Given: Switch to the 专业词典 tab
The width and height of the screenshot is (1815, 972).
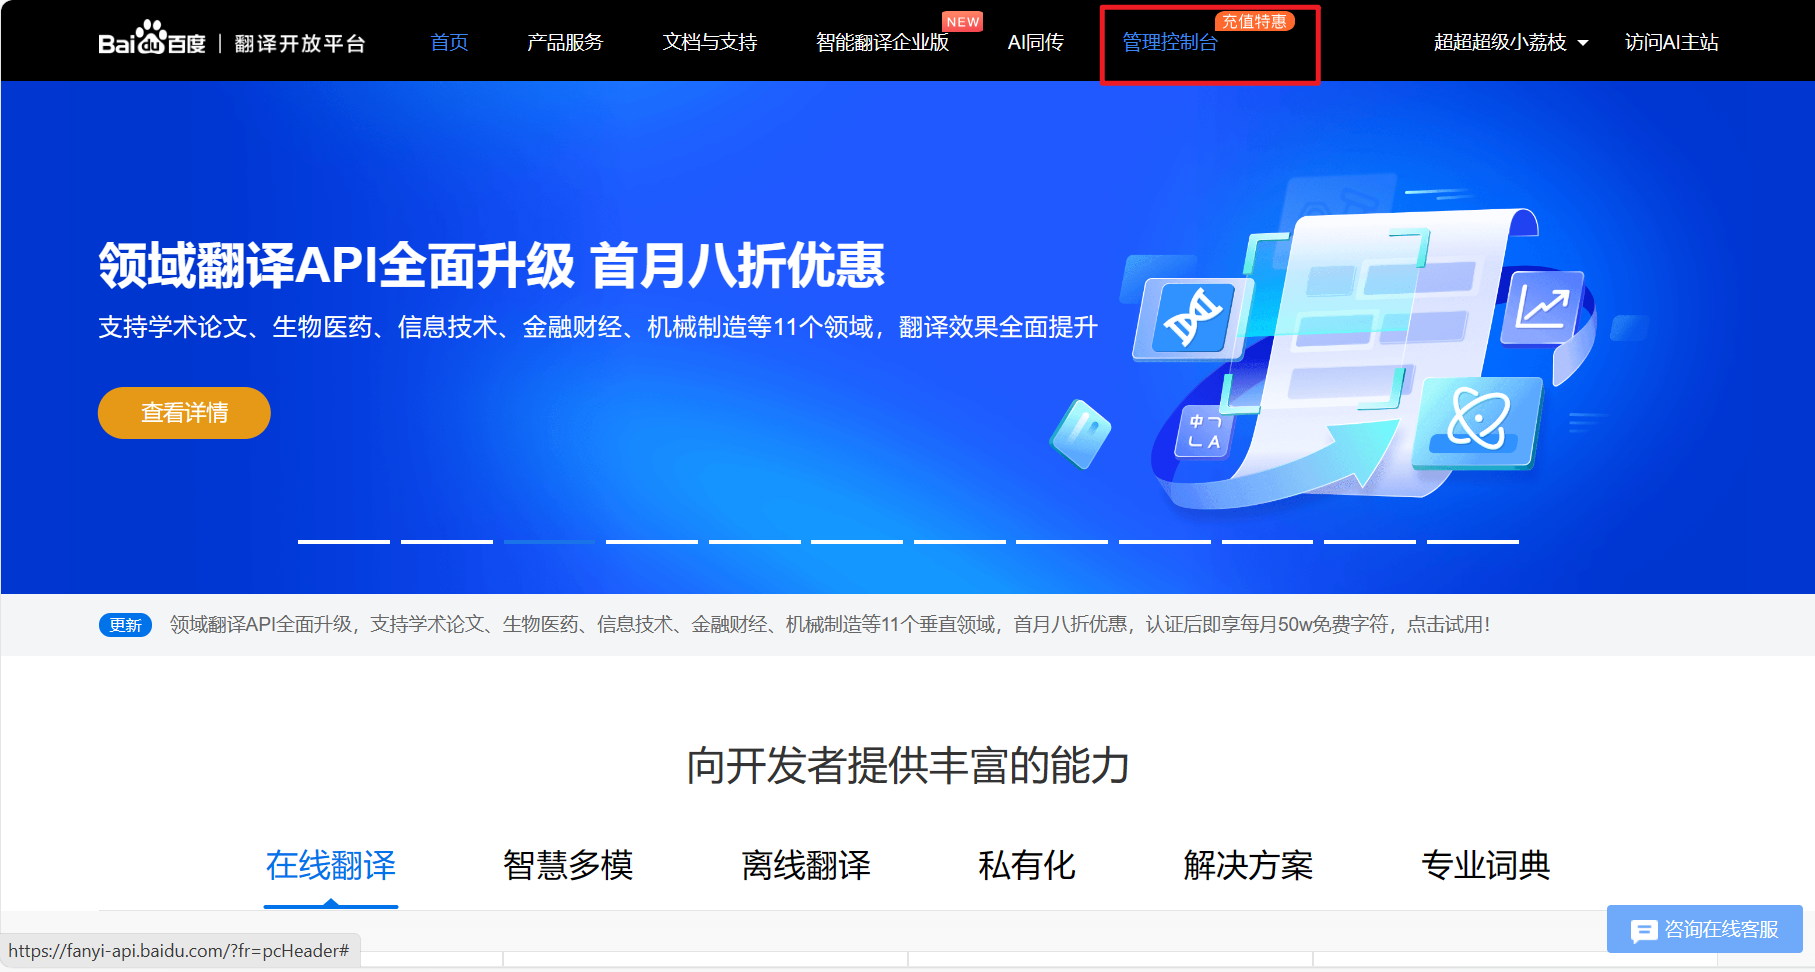Looking at the screenshot, I should tap(1485, 866).
